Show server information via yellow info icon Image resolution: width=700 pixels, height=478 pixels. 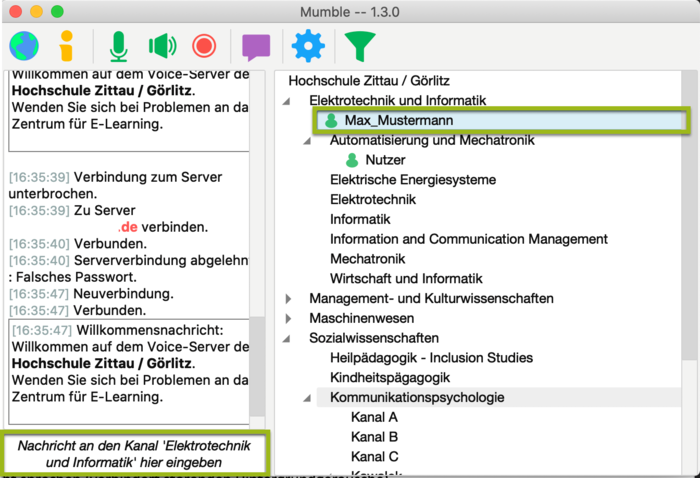[x=66, y=46]
